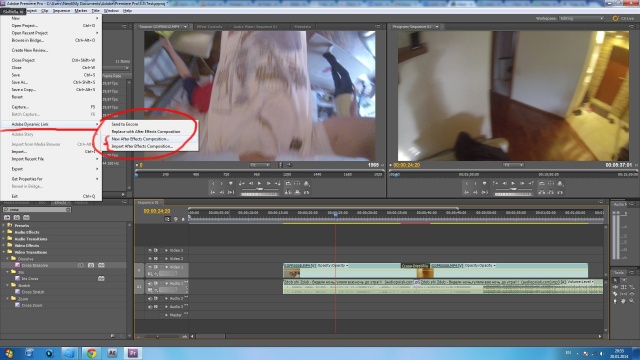Image resolution: width=640 pixels, height=360 pixels.
Task: Expand the Video 2 track
Action: 166,258
